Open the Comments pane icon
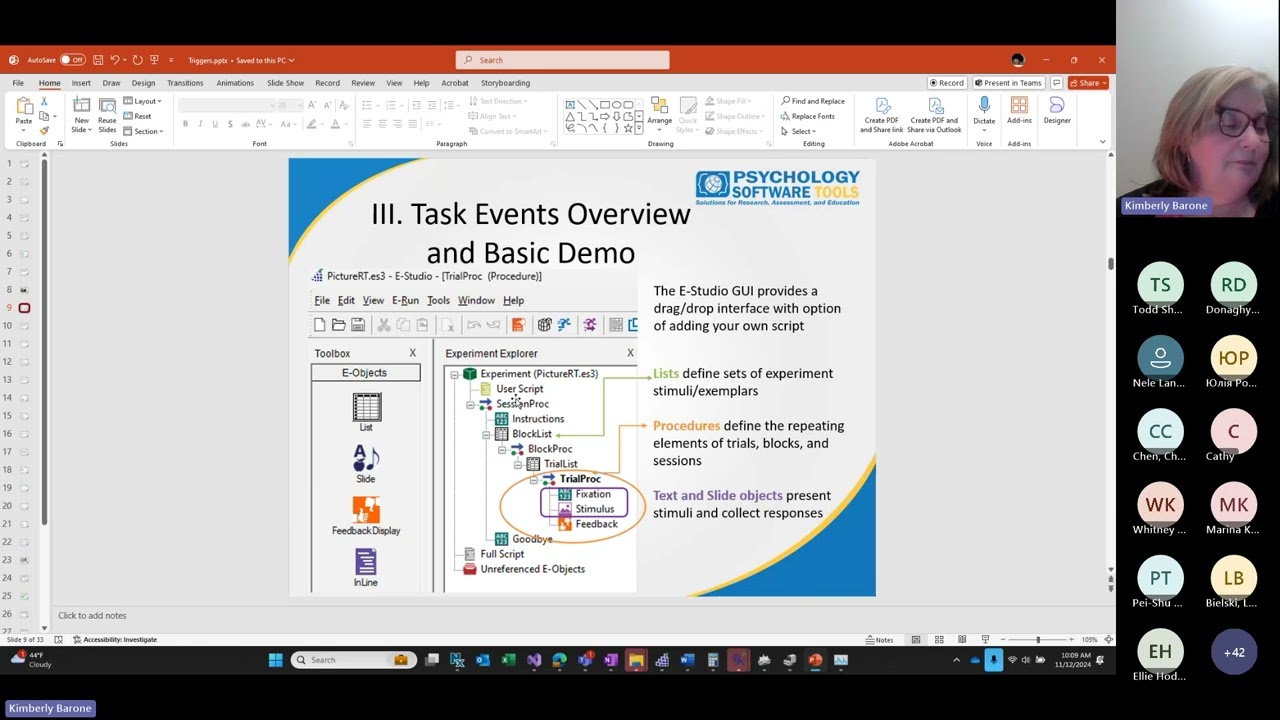The width and height of the screenshot is (1280, 720). point(1056,83)
